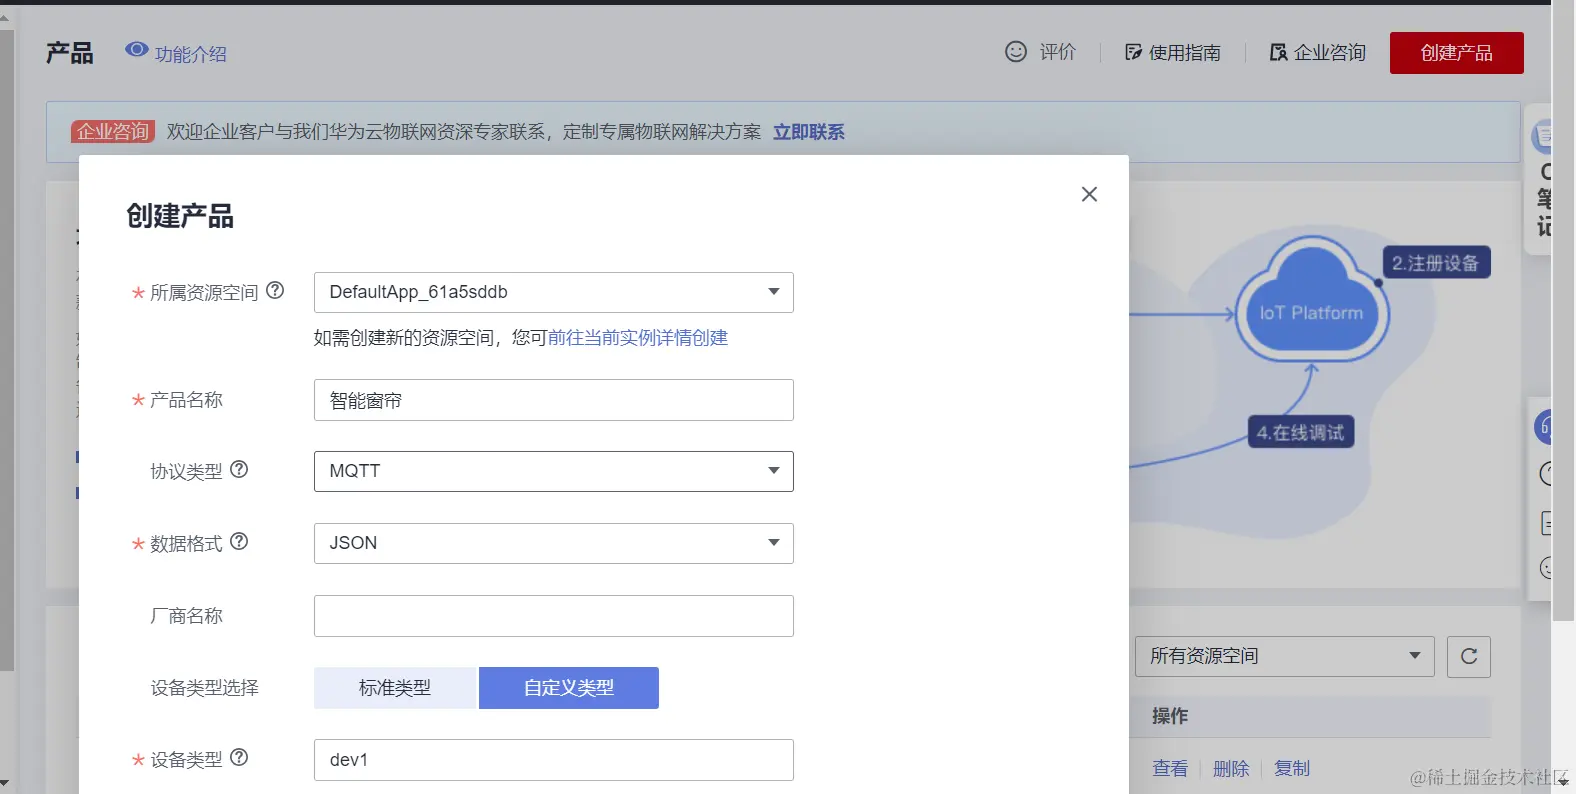The height and width of the screenshot is (794, 1576).
Task: Expand the 所有资源空间 filter dropdown
Action: coord(1284,656)
